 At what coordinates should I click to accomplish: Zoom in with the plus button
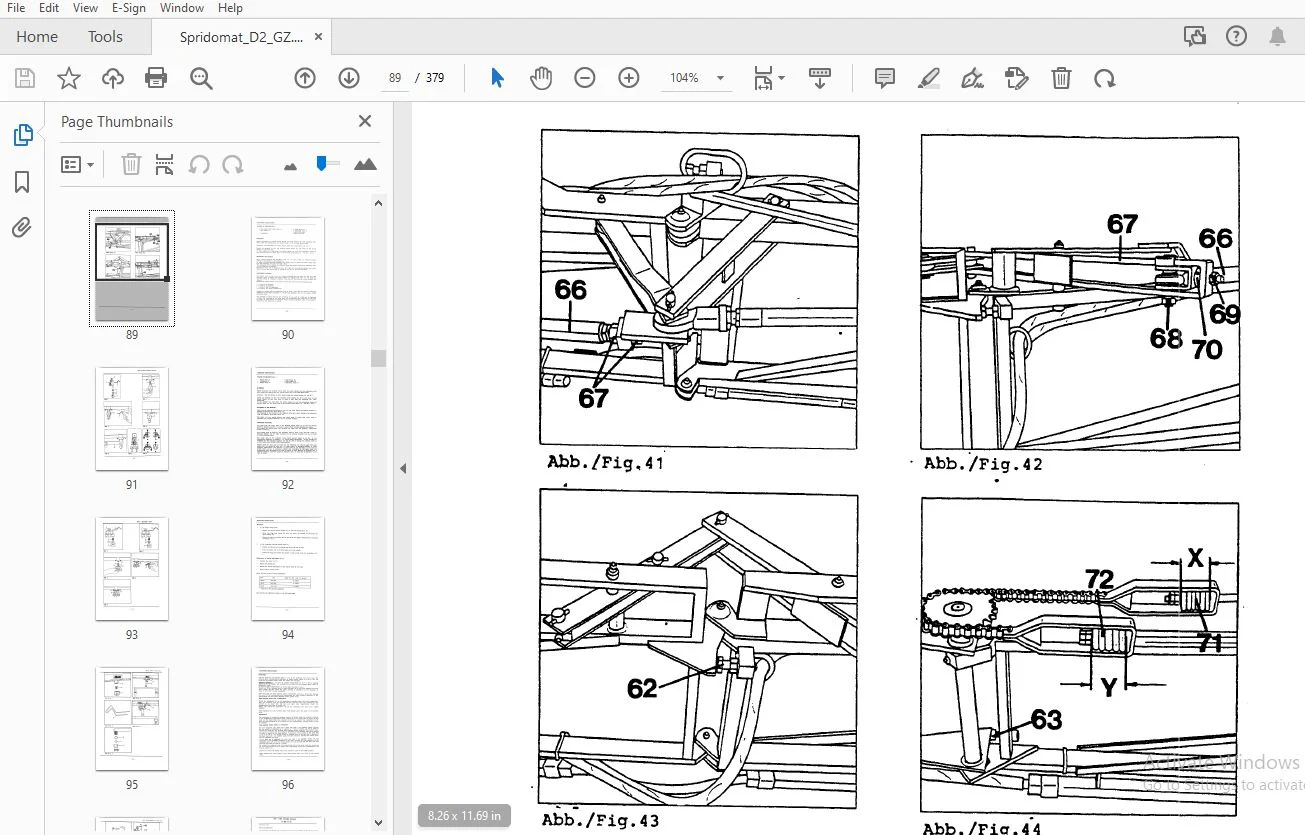tap(629, 78)
